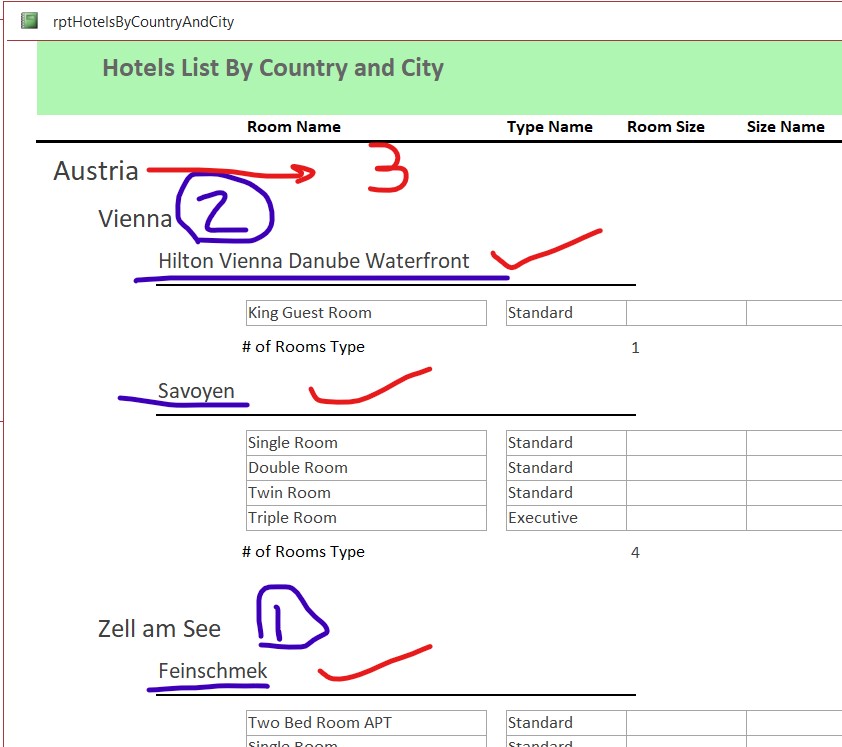Viewport: 842px width, 747px height.
Task: Select the Austria country heading
Action: click(96, 171)
